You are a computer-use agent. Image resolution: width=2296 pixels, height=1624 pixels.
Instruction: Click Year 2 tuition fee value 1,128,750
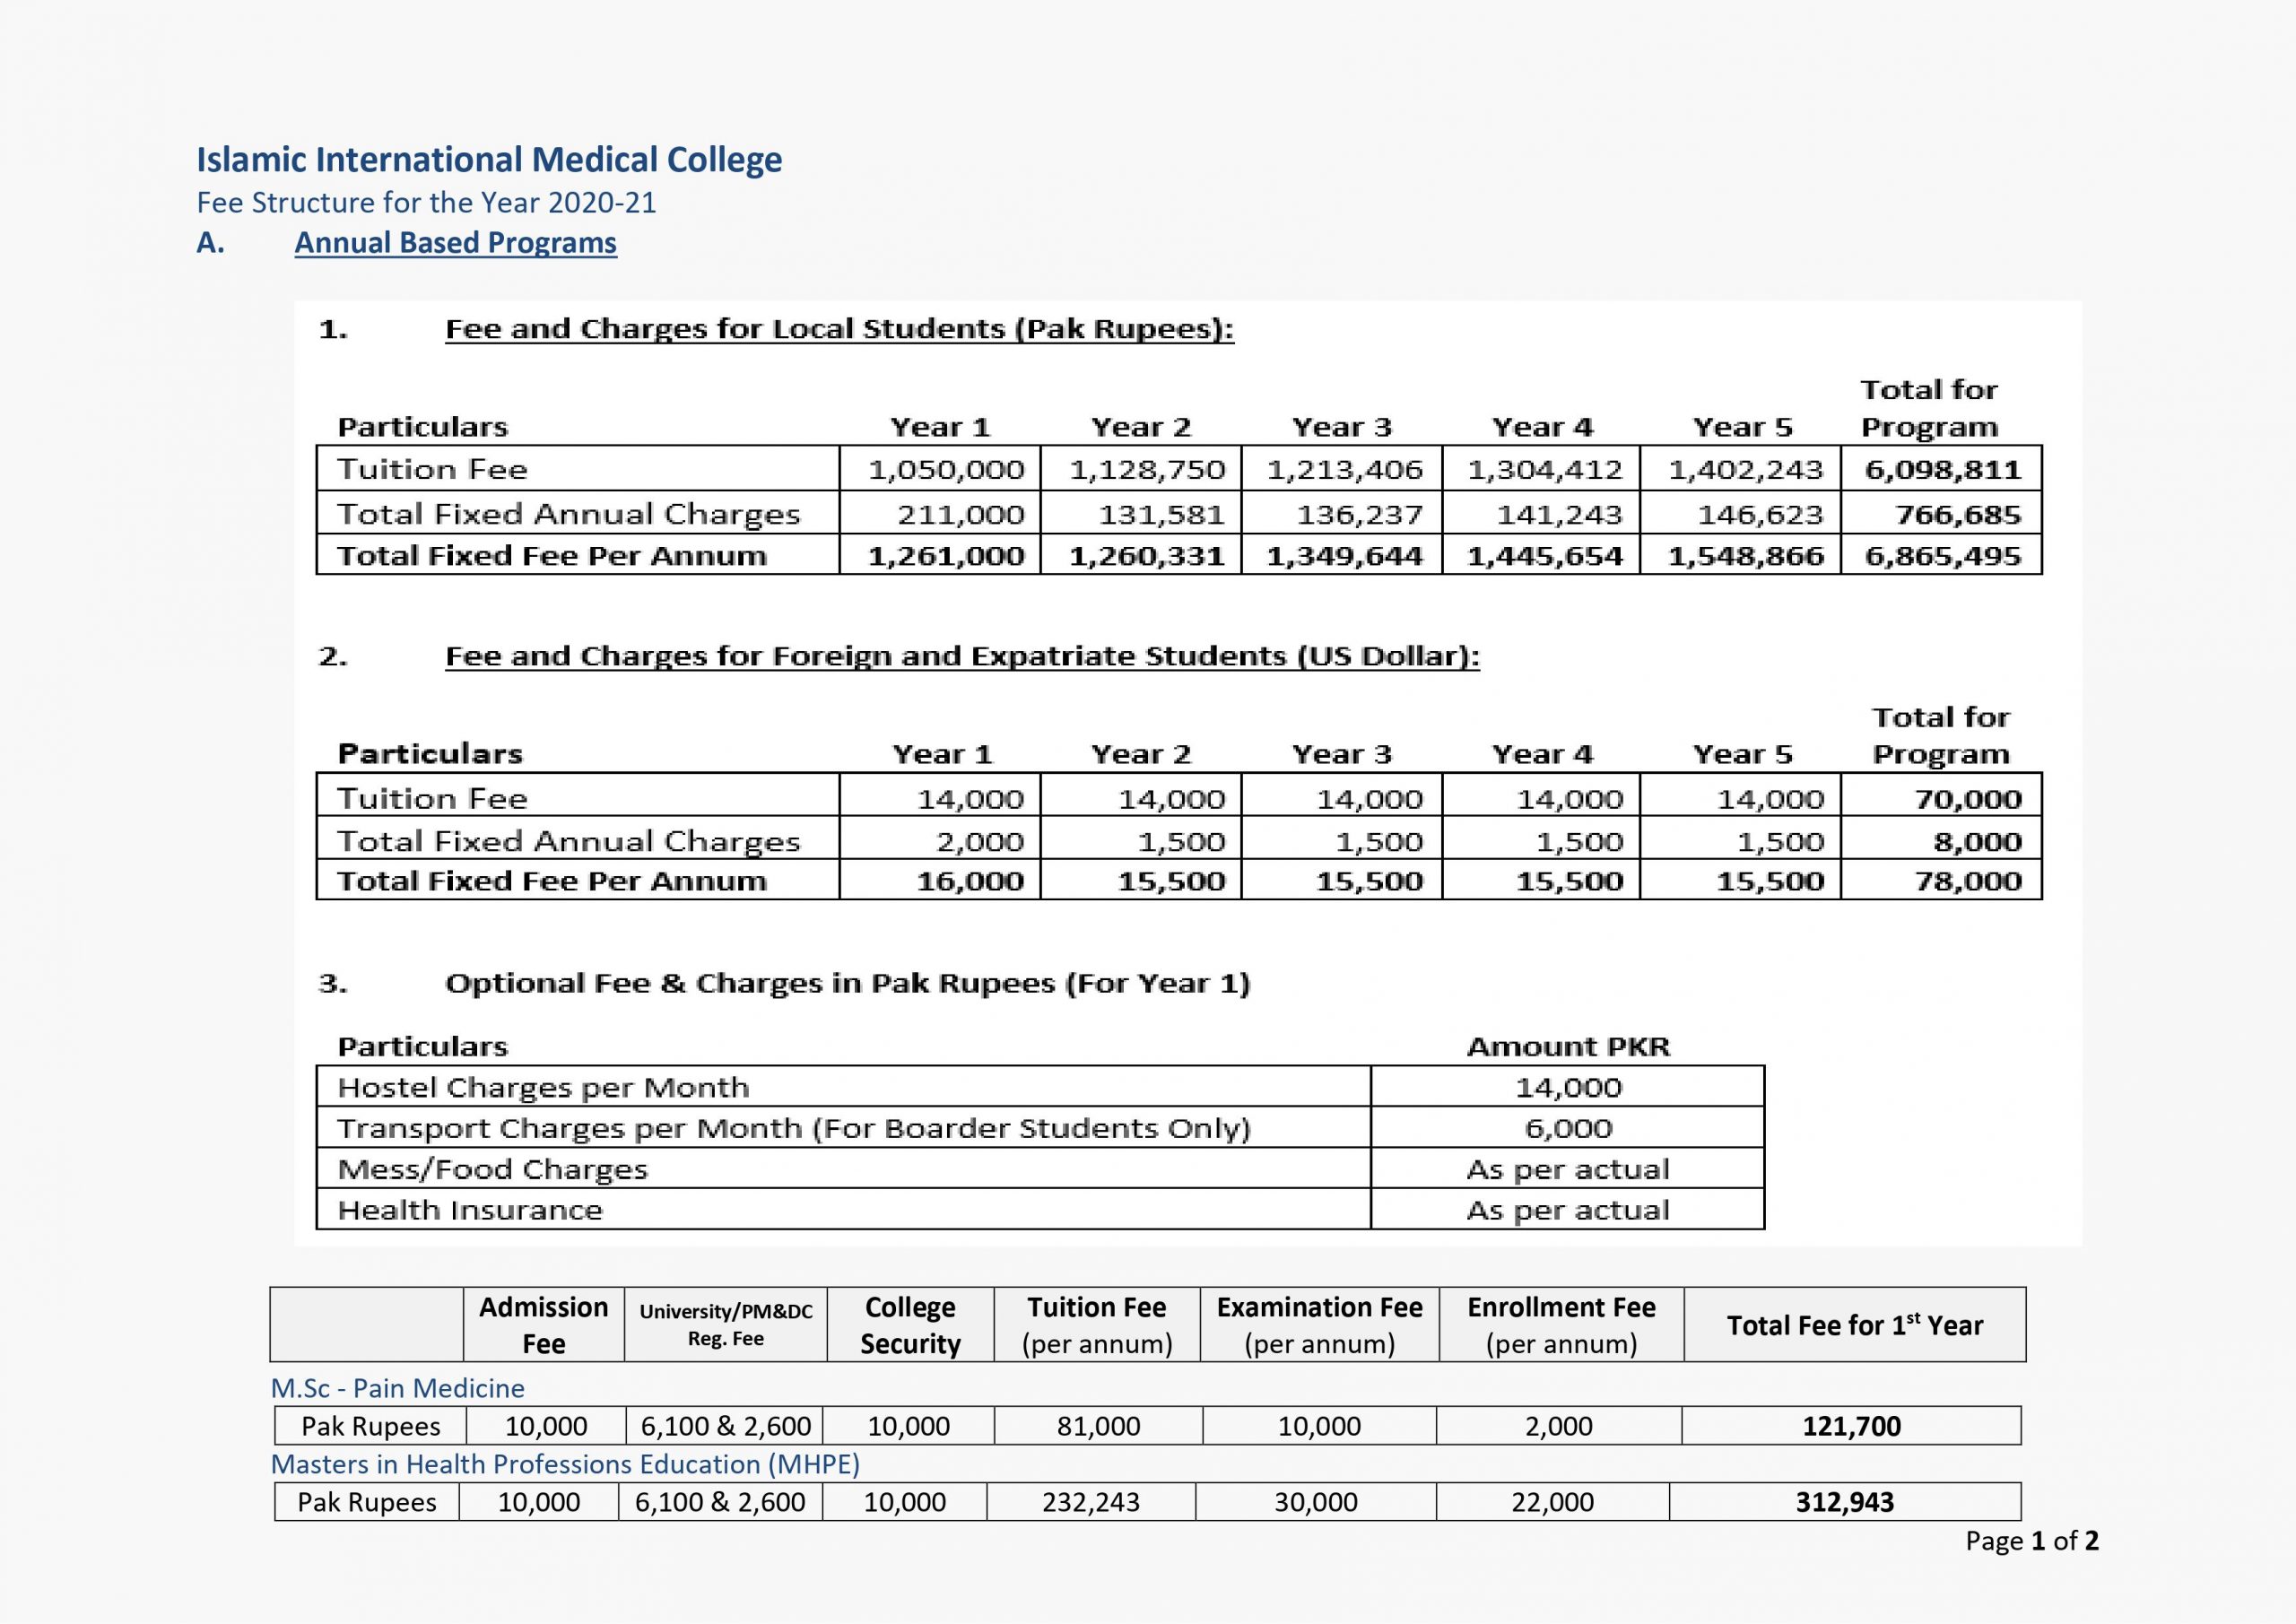coord(1147,469)
